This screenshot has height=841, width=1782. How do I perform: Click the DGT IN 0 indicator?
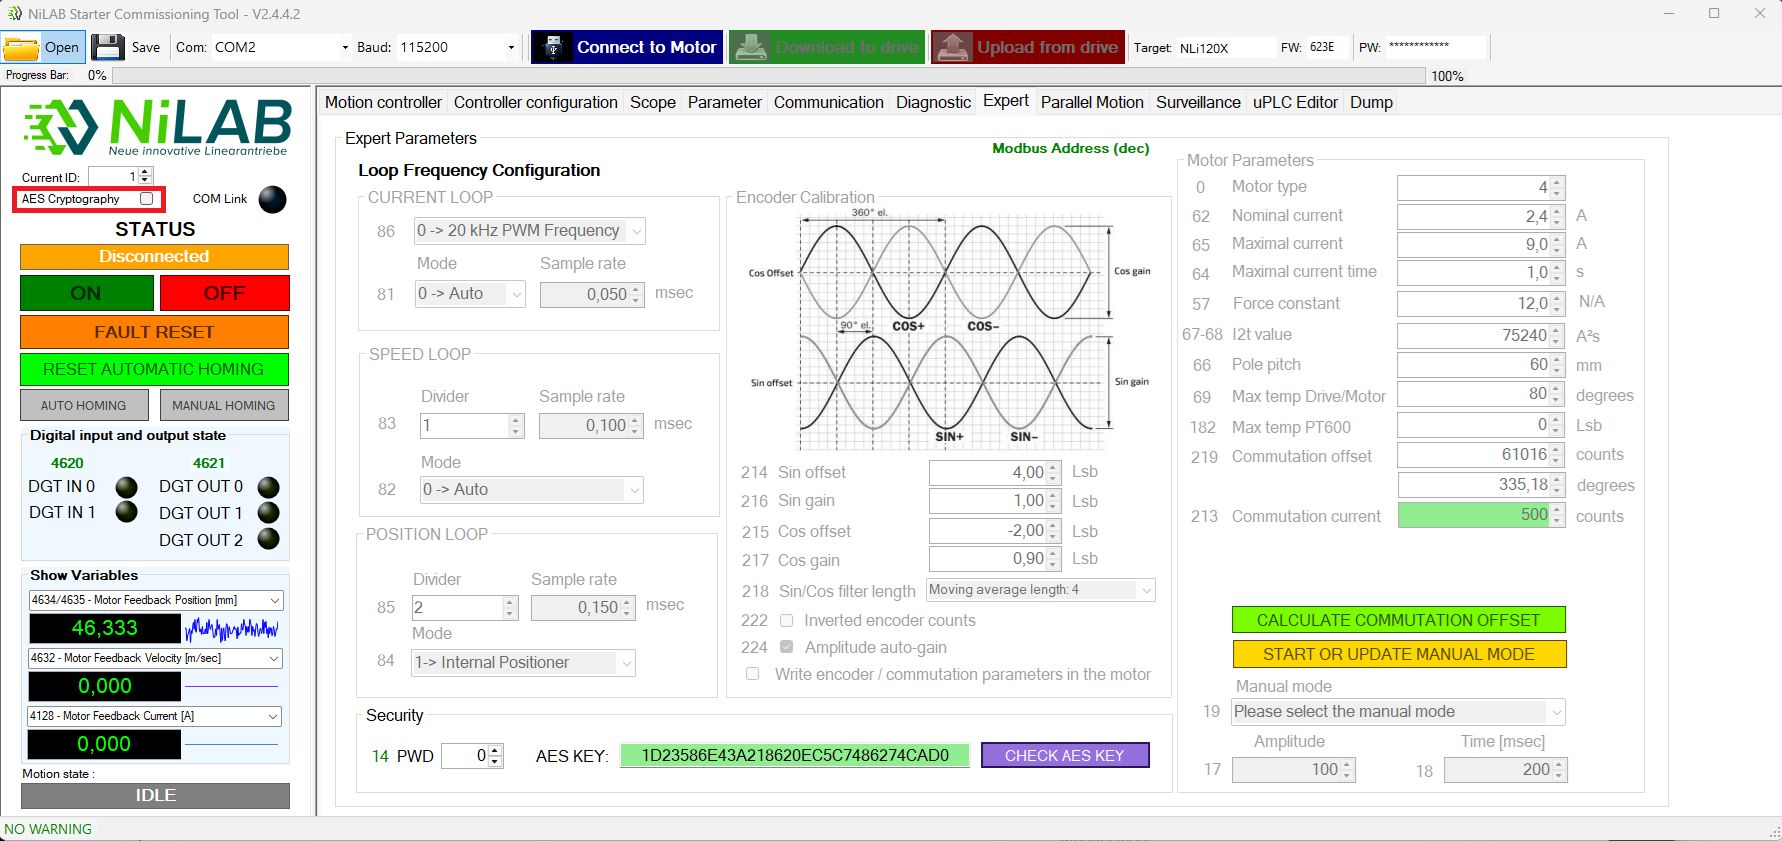click(127, 487)
